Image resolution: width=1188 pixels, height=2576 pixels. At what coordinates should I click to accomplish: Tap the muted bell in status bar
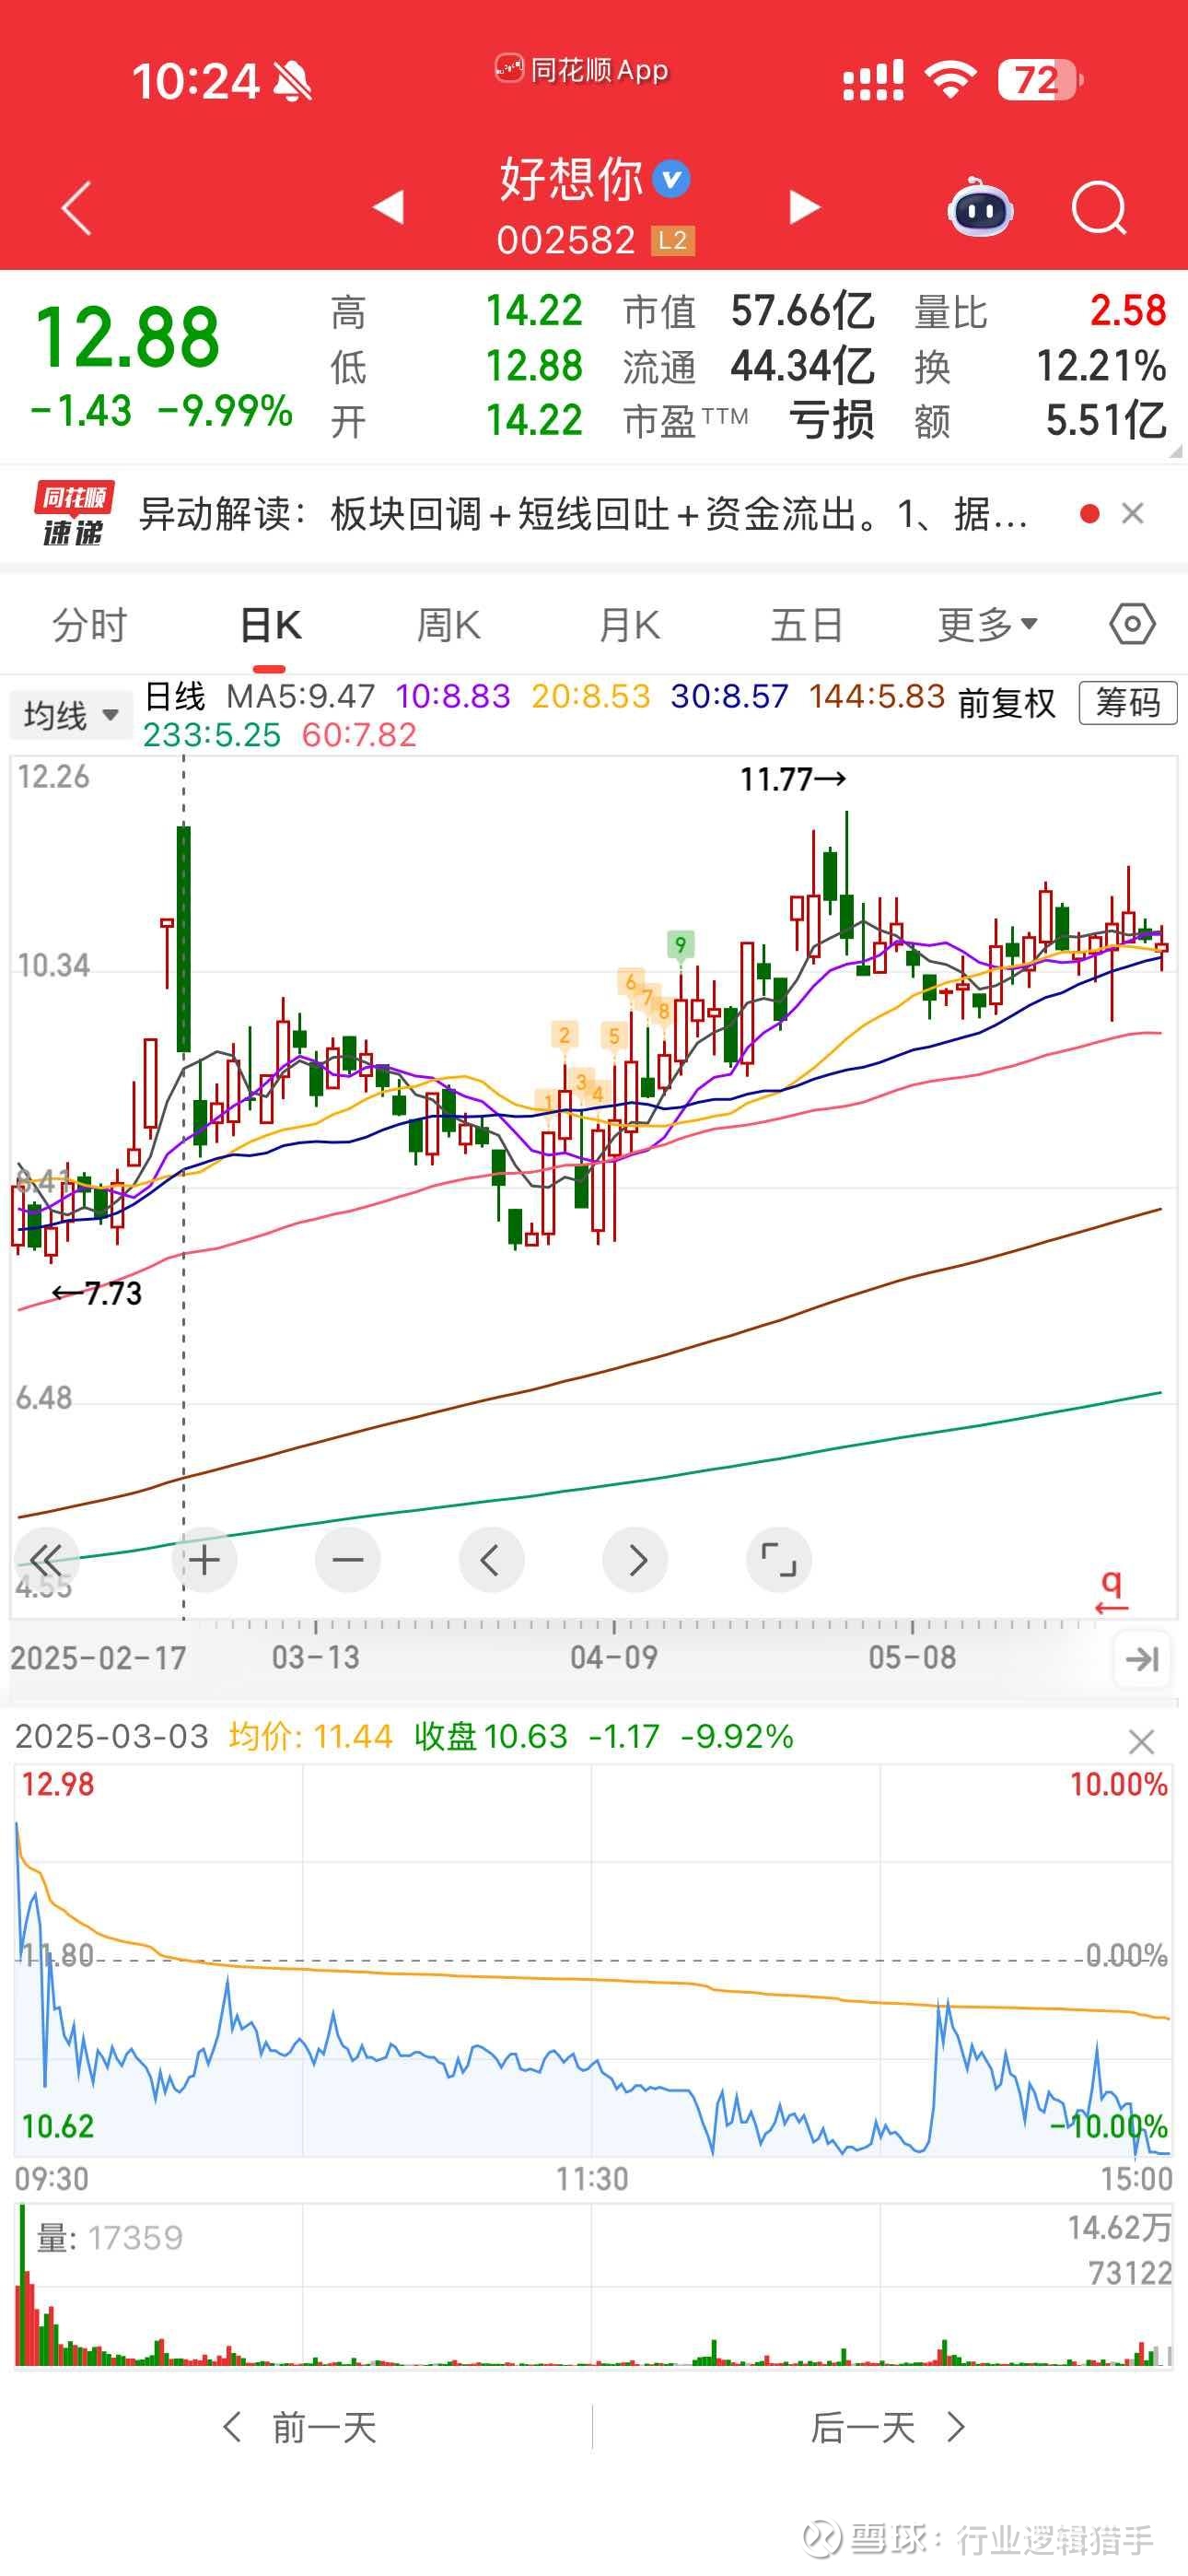[x=292, y=81]
